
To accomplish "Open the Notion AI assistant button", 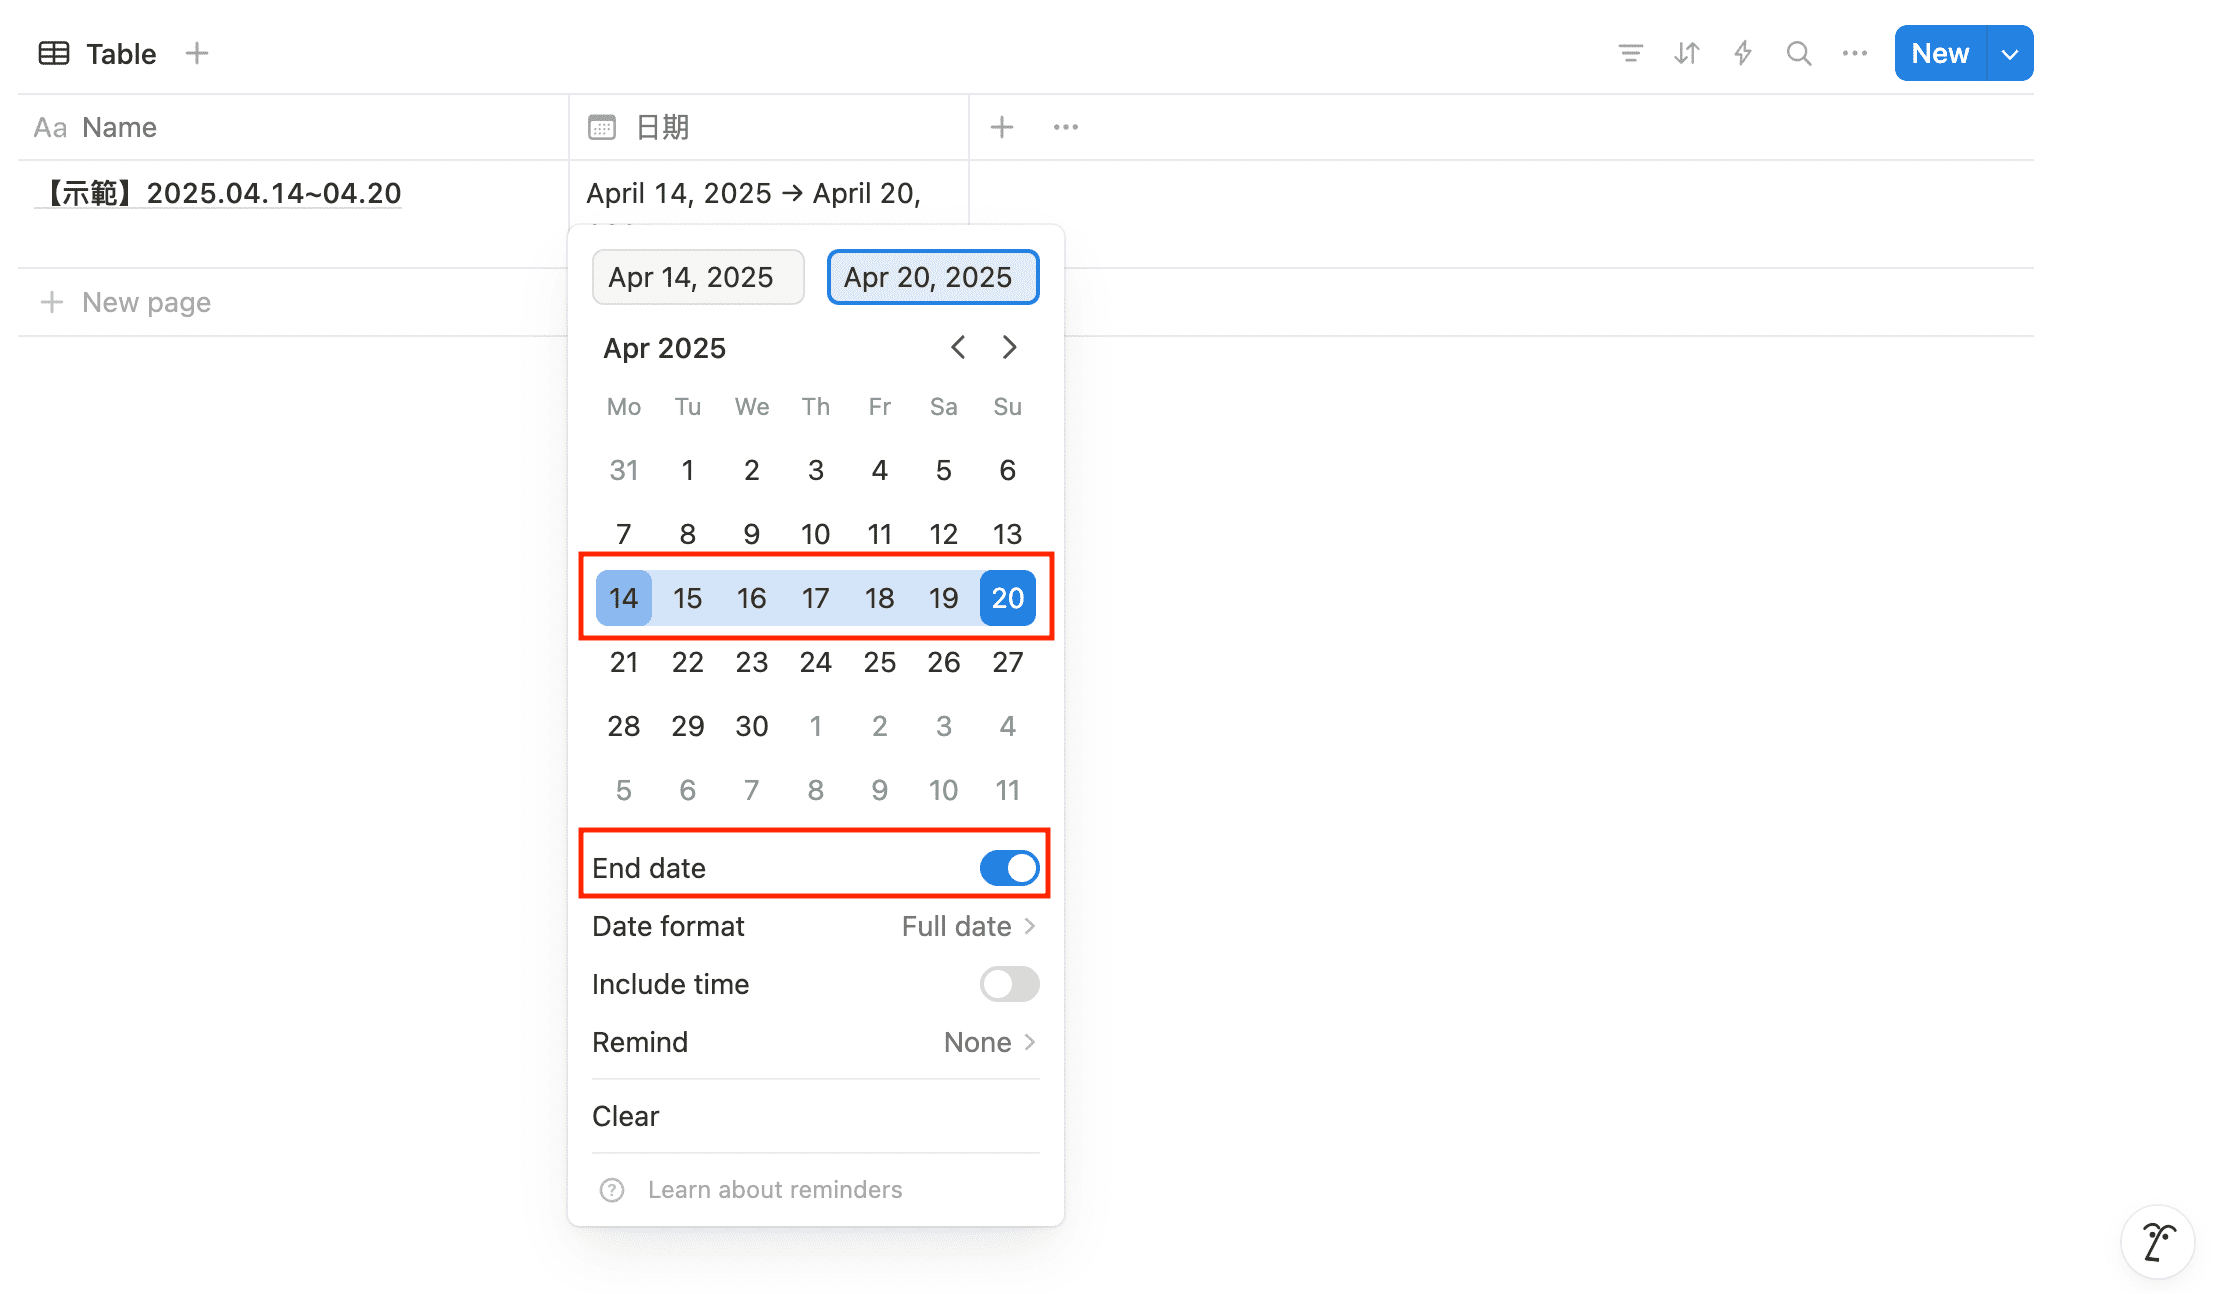I will [x=2157, y=1242].
